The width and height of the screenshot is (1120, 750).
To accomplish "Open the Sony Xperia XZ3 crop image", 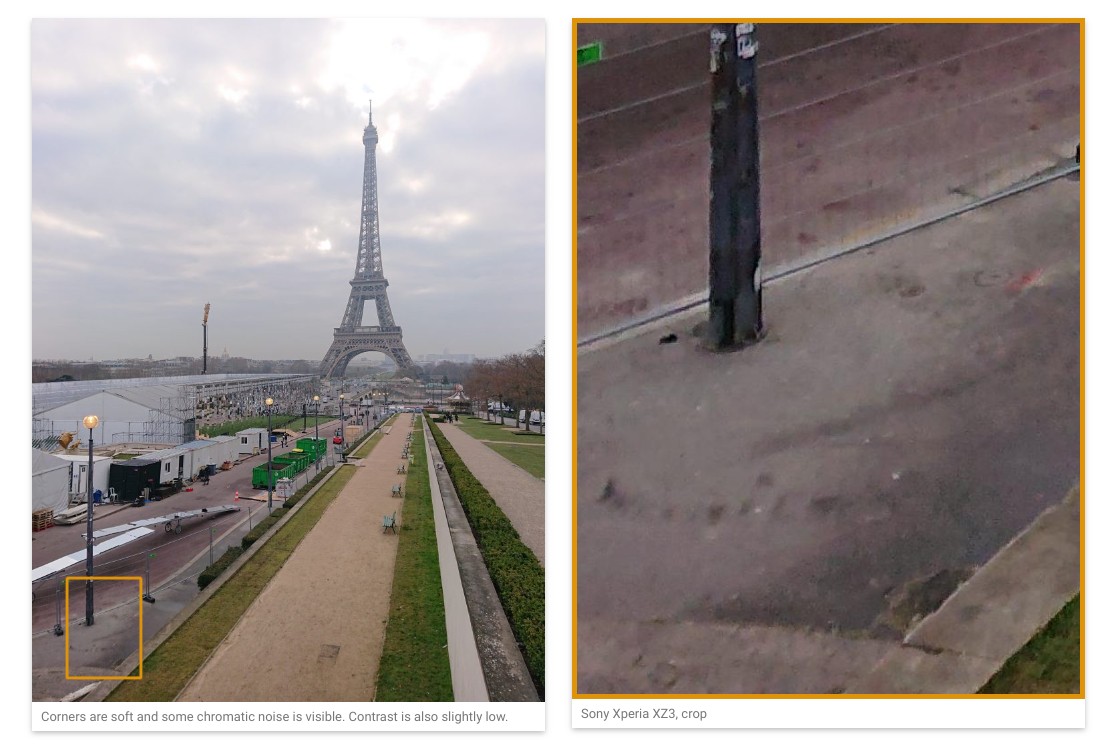I will point(828,359).
